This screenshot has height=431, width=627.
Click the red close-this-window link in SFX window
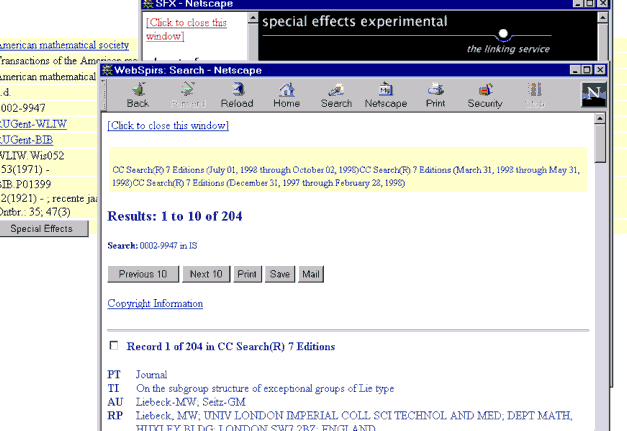click(x=186, y=29)
